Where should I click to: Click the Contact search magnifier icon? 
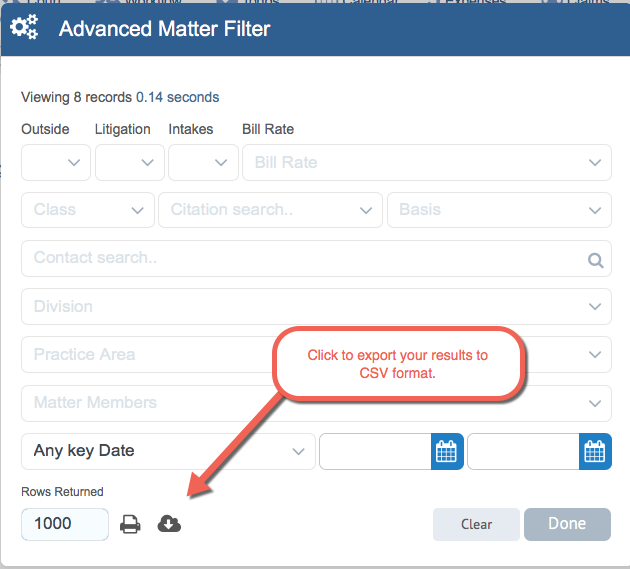tap(595, 260)
